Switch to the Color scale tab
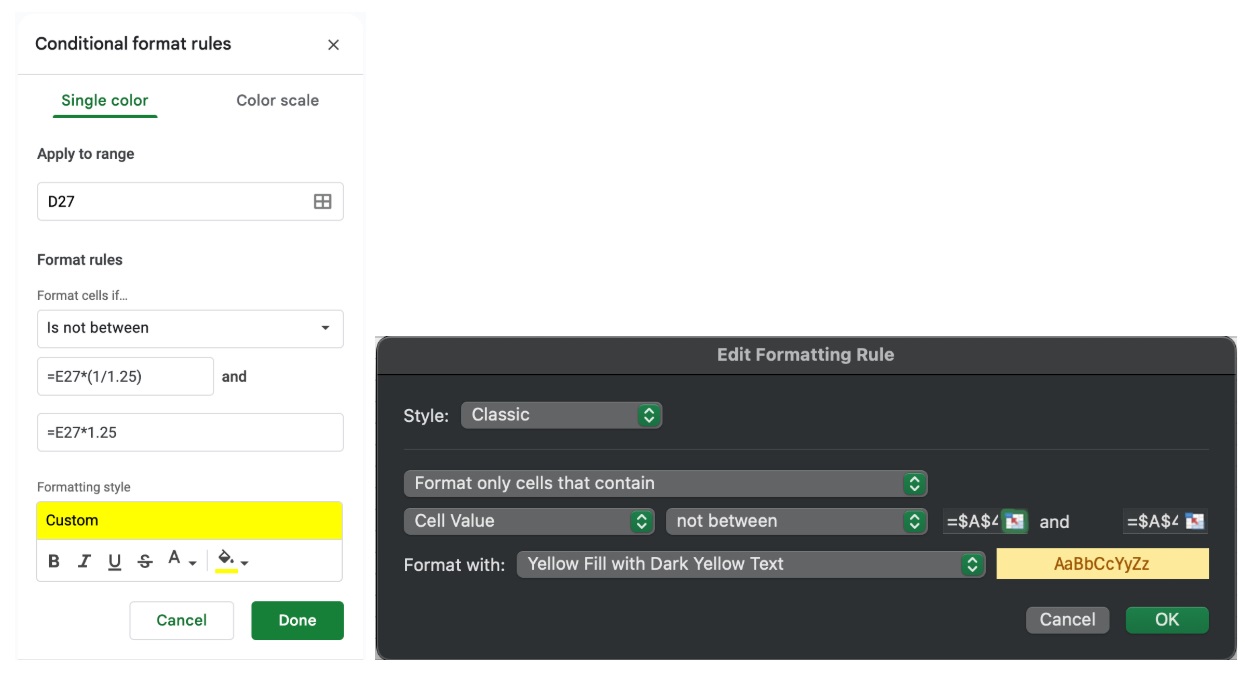The width and height of the screenshot is (1245, 674). click(x=277, y=100)
